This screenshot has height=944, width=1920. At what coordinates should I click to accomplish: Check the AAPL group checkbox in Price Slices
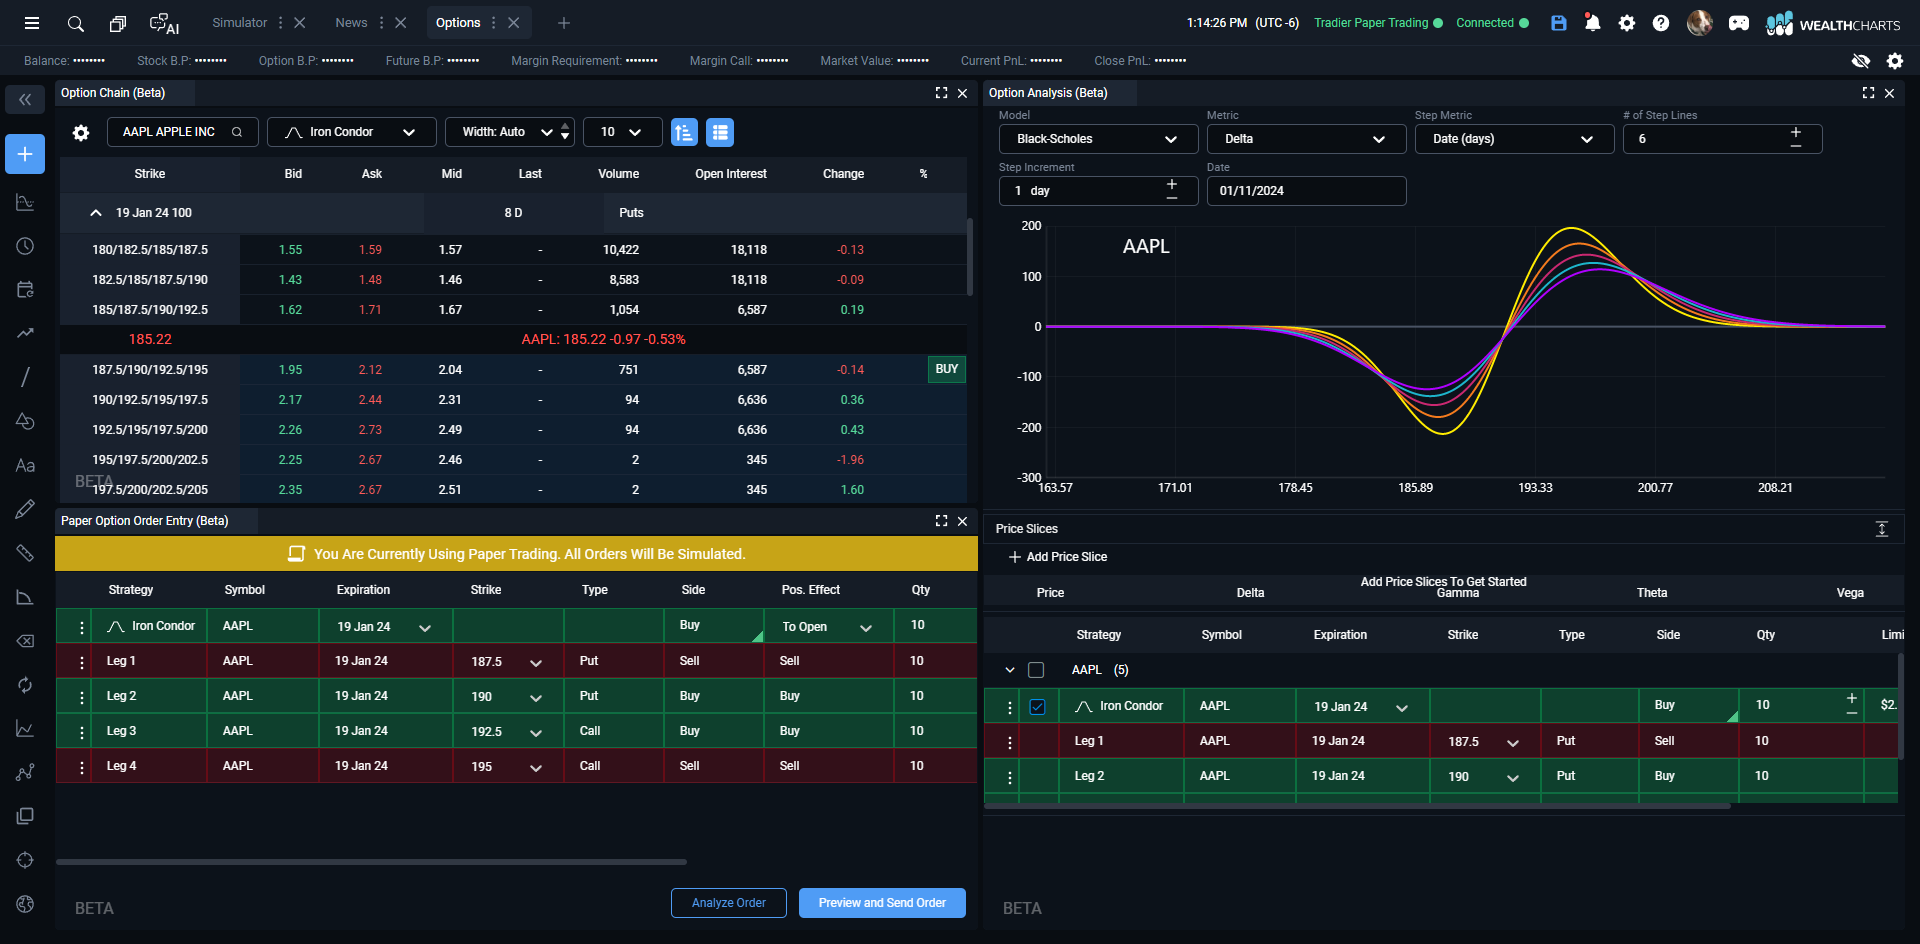pyautogui.click(x=1036, y=670)
